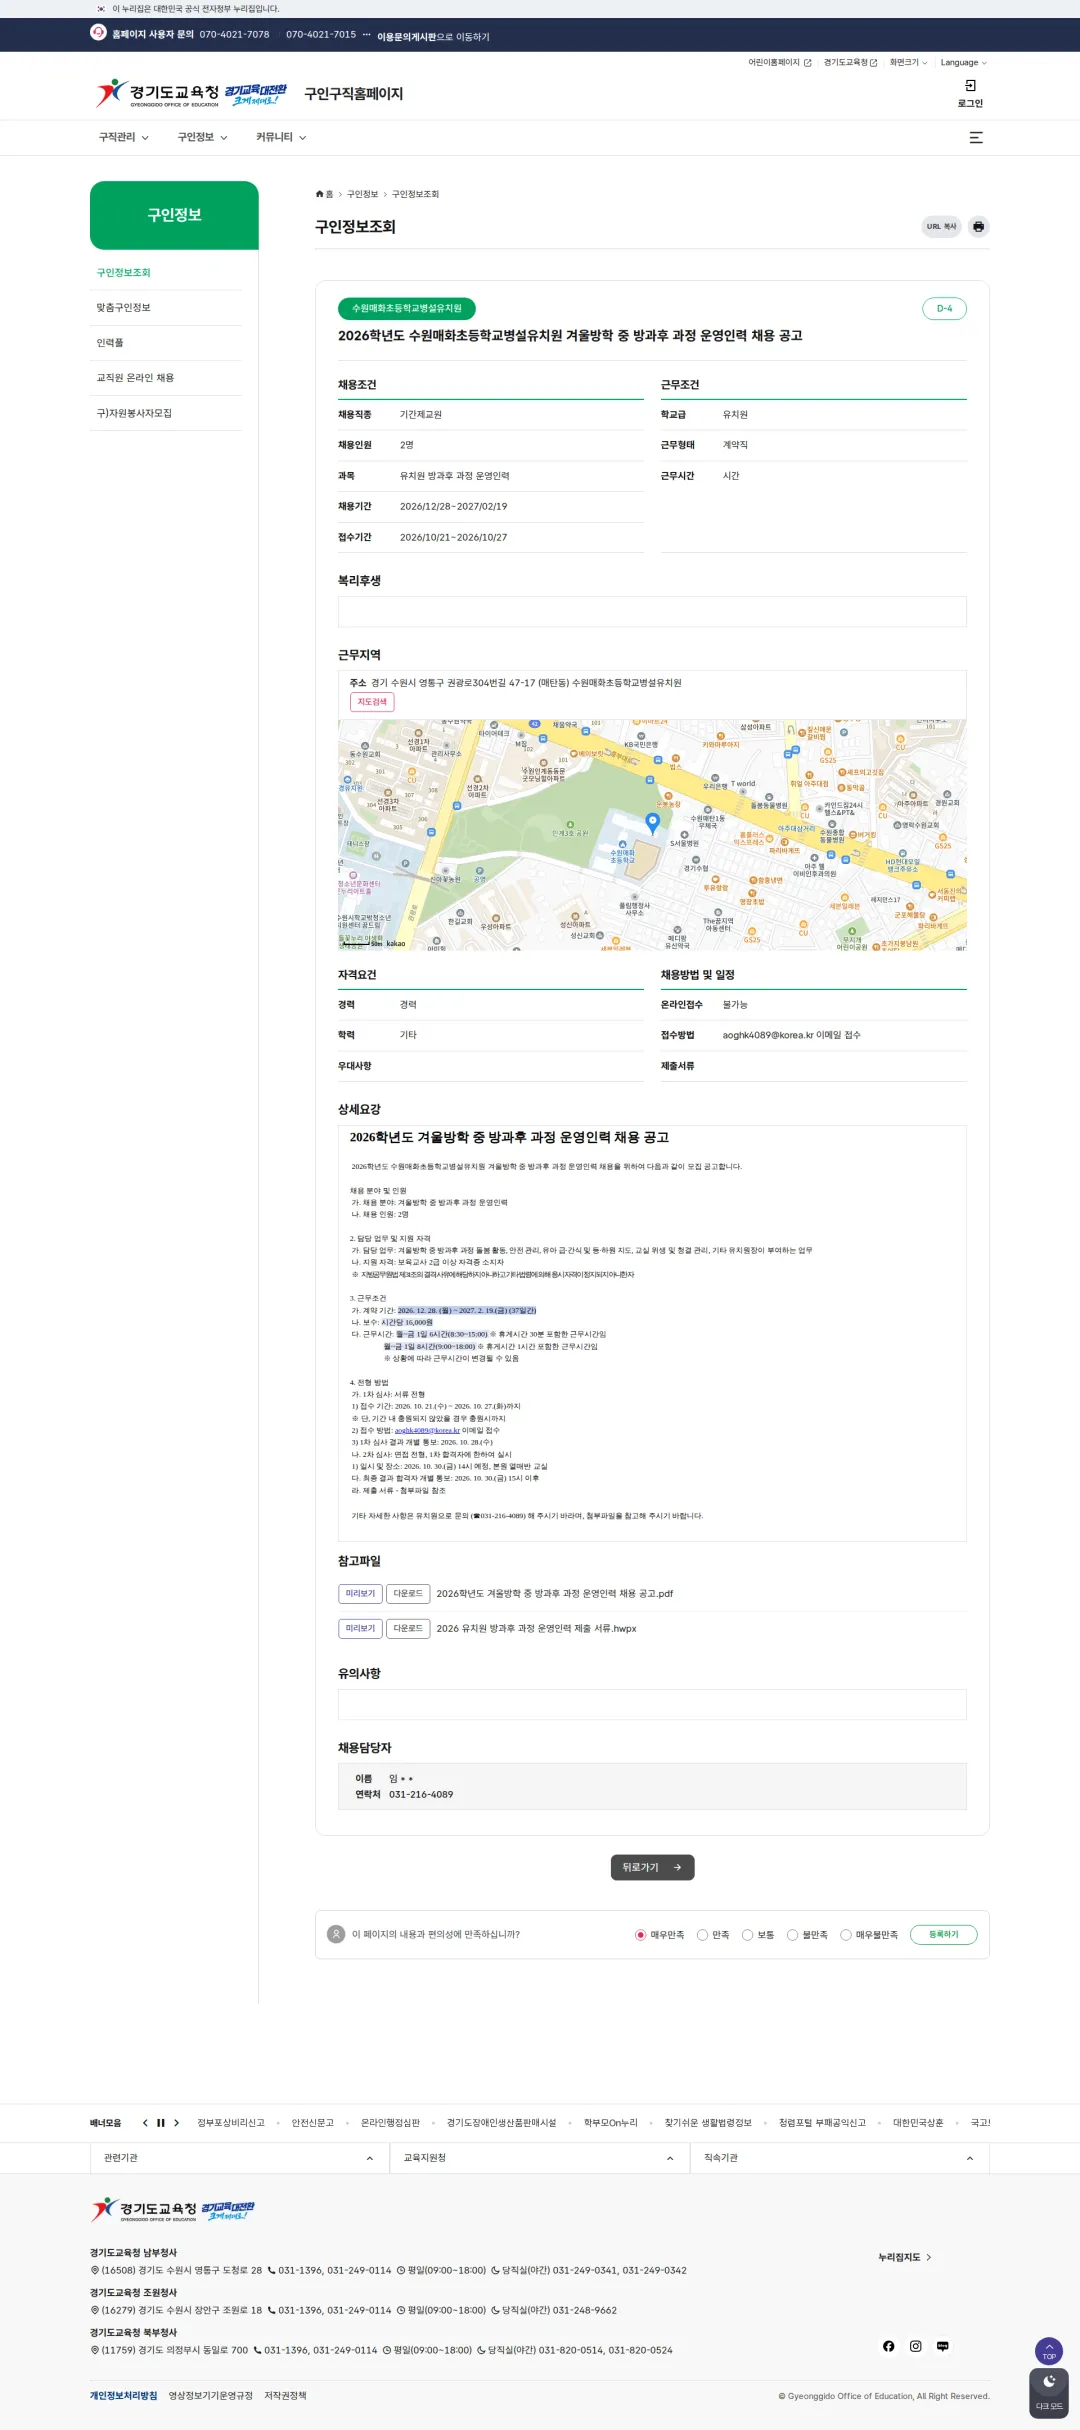Open 경기도교육청 external link in top bar
Viewport: 1080px width, 2430px height.
coord(850,63)
